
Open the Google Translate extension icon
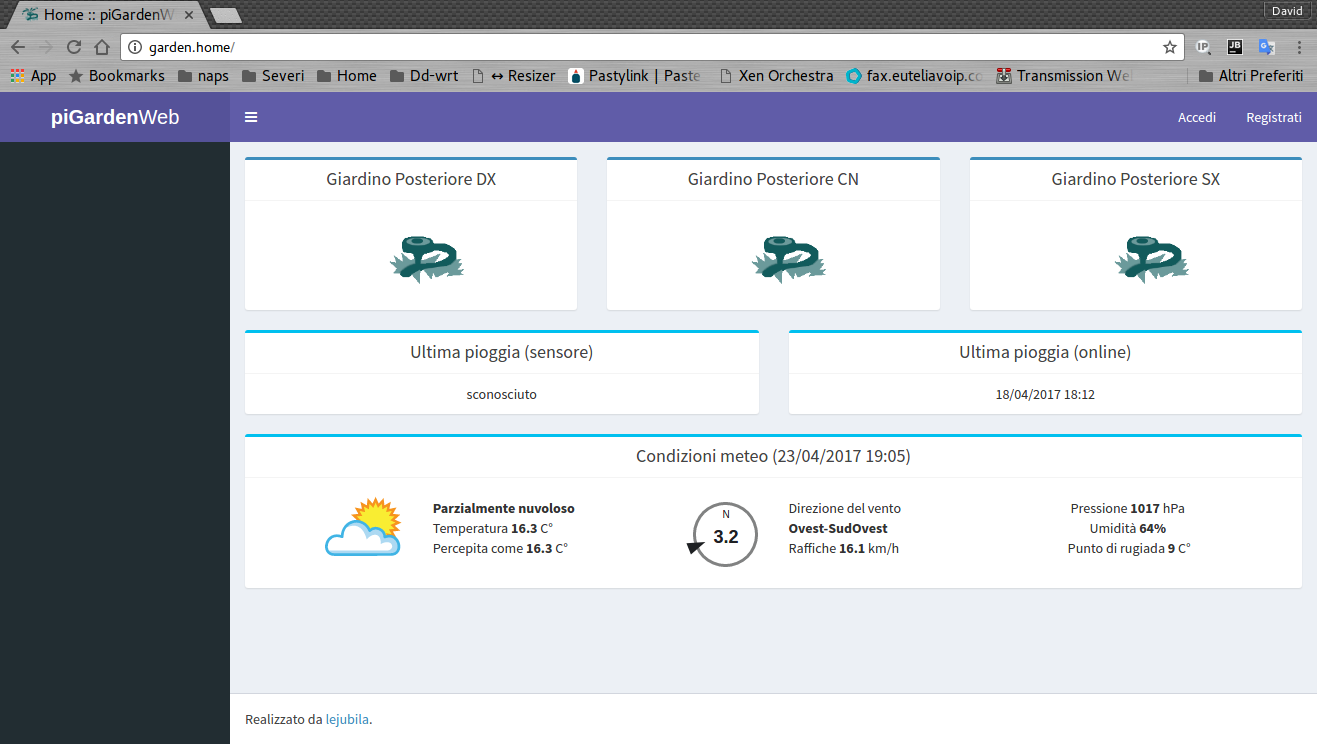1266,47
